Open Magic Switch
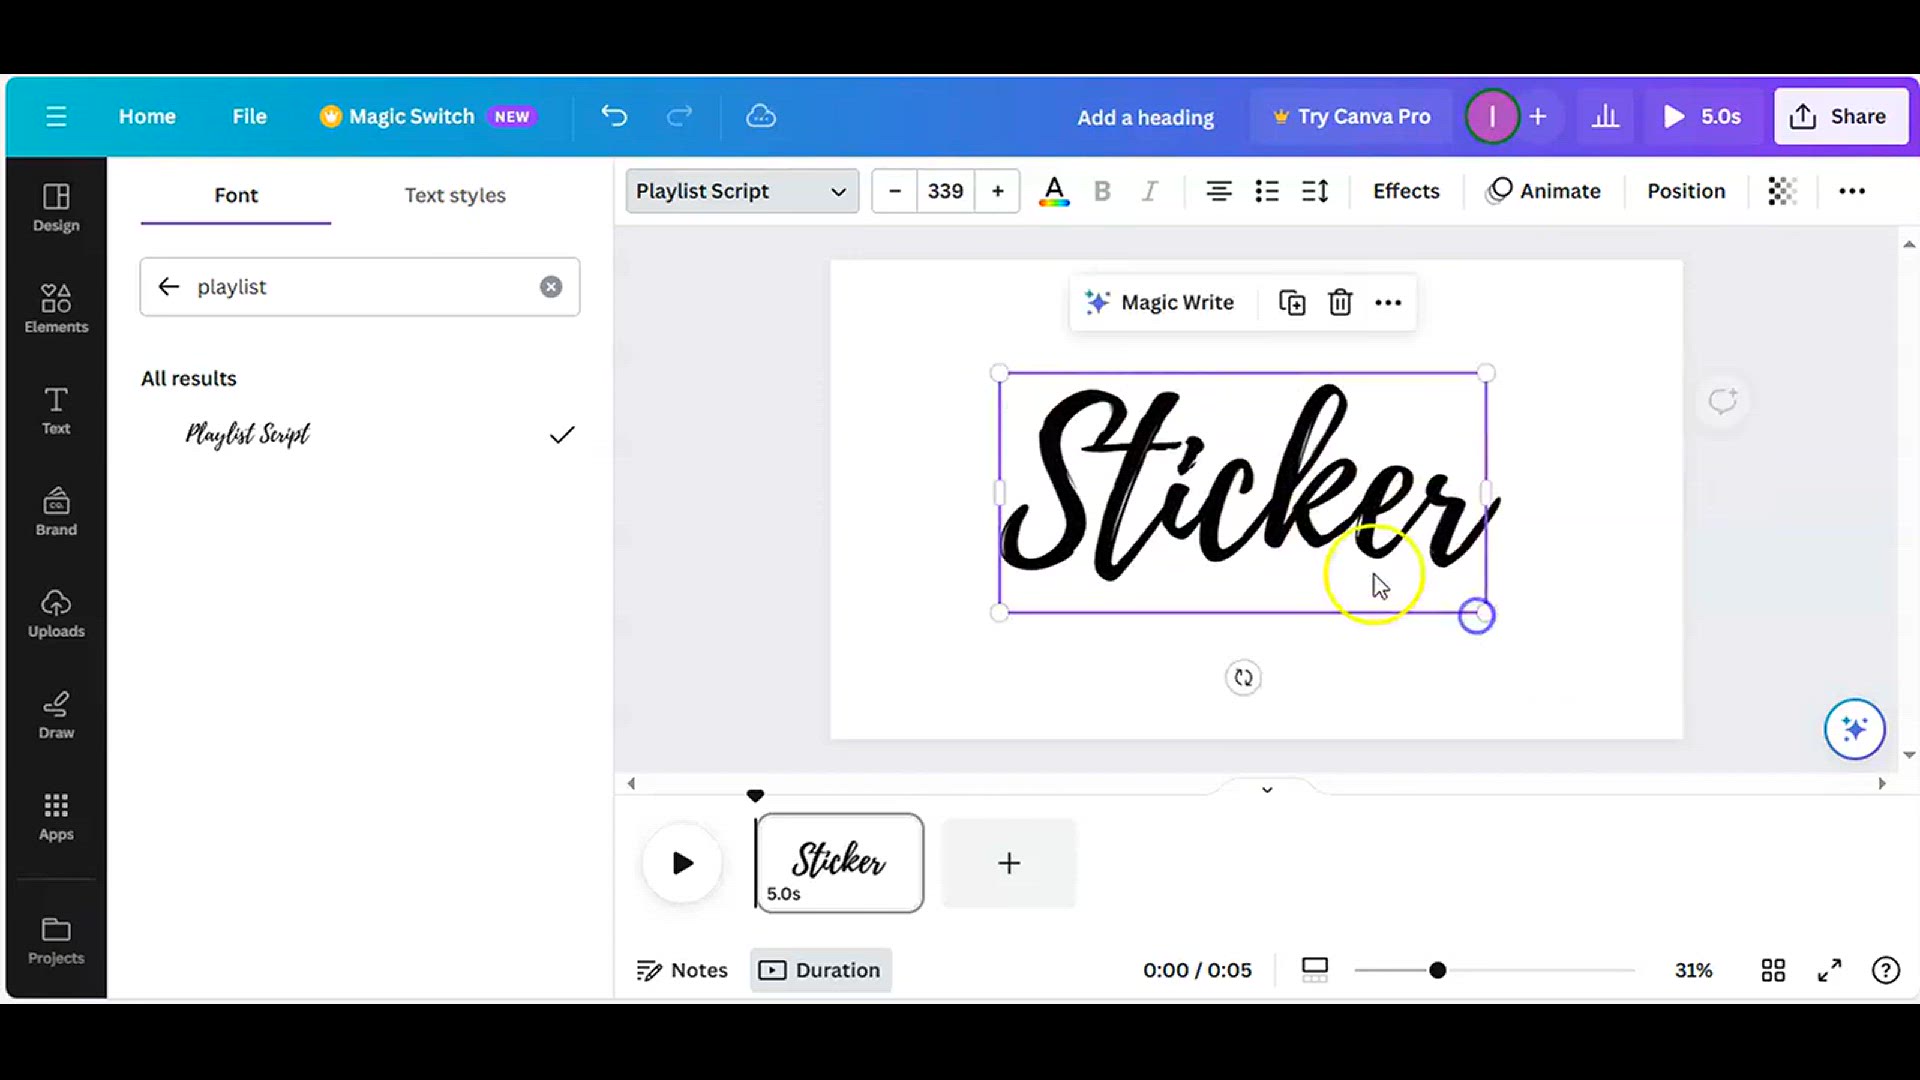The height and width of the screenshot is (1080, 1920). click(x=427, y=117)
